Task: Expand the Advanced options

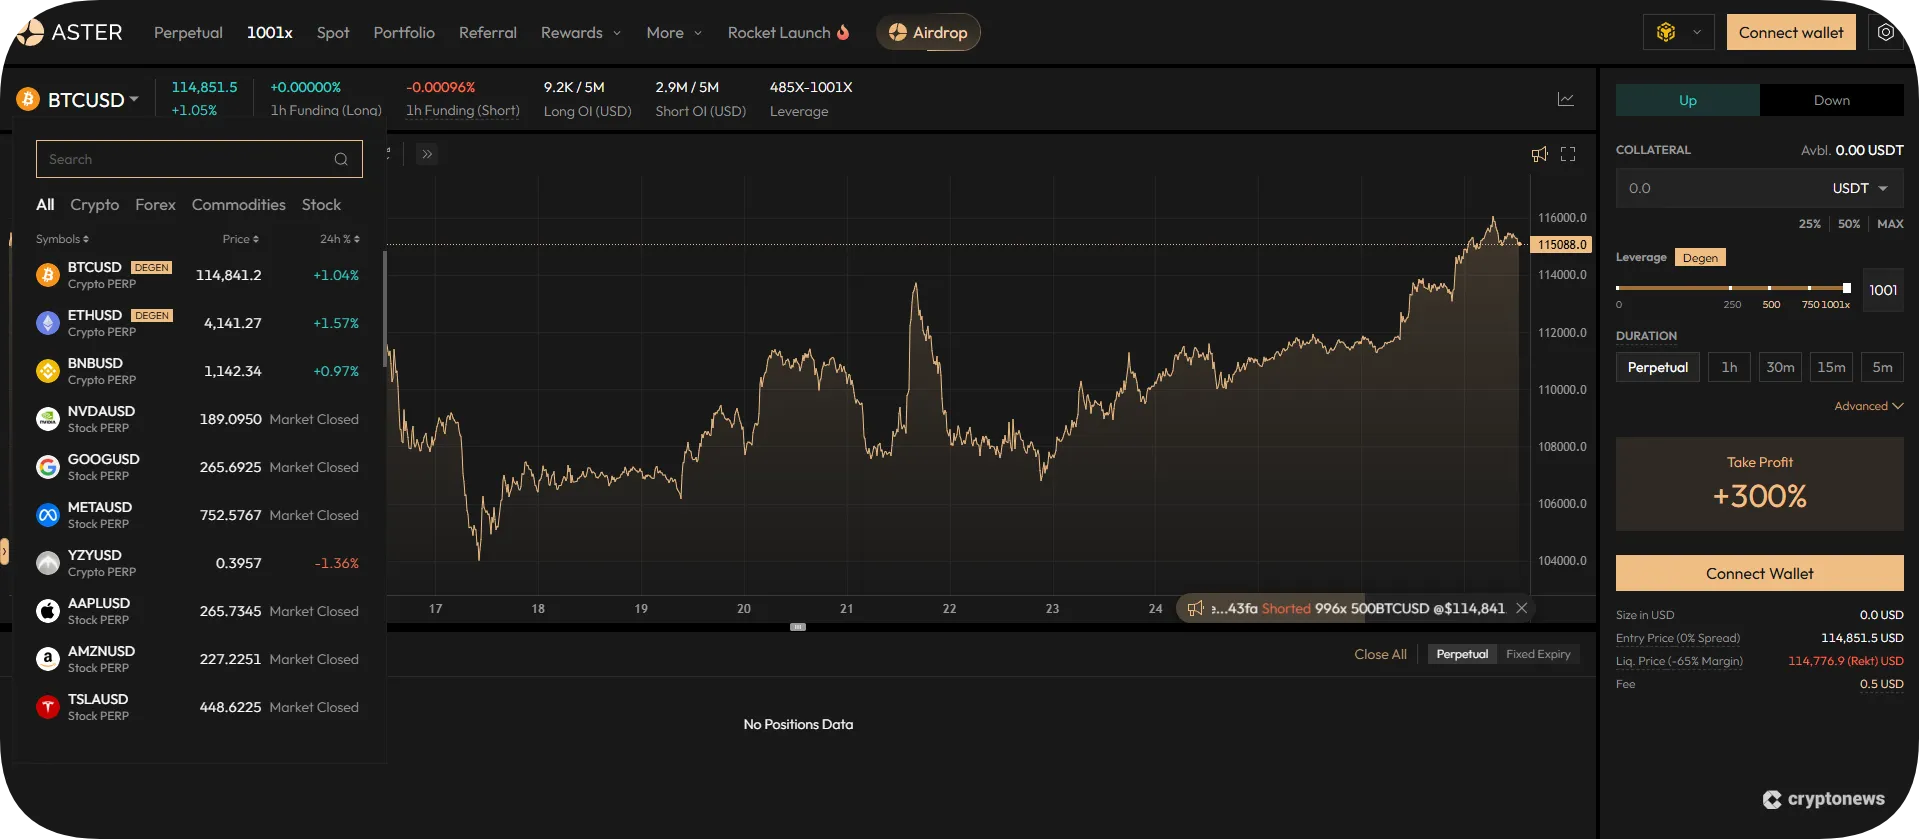Action: 1867,406
